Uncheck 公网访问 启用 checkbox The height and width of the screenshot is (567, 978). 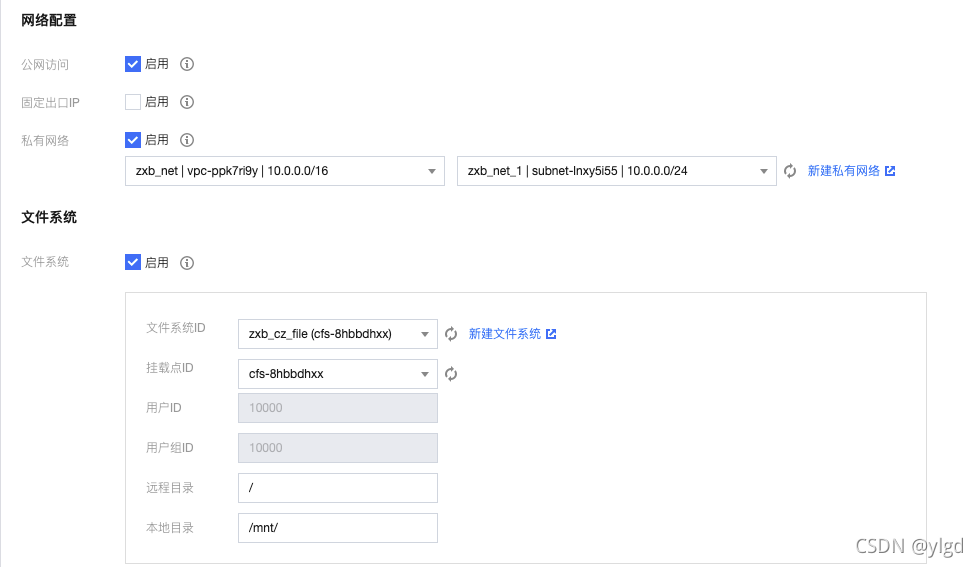click(133, 64)
